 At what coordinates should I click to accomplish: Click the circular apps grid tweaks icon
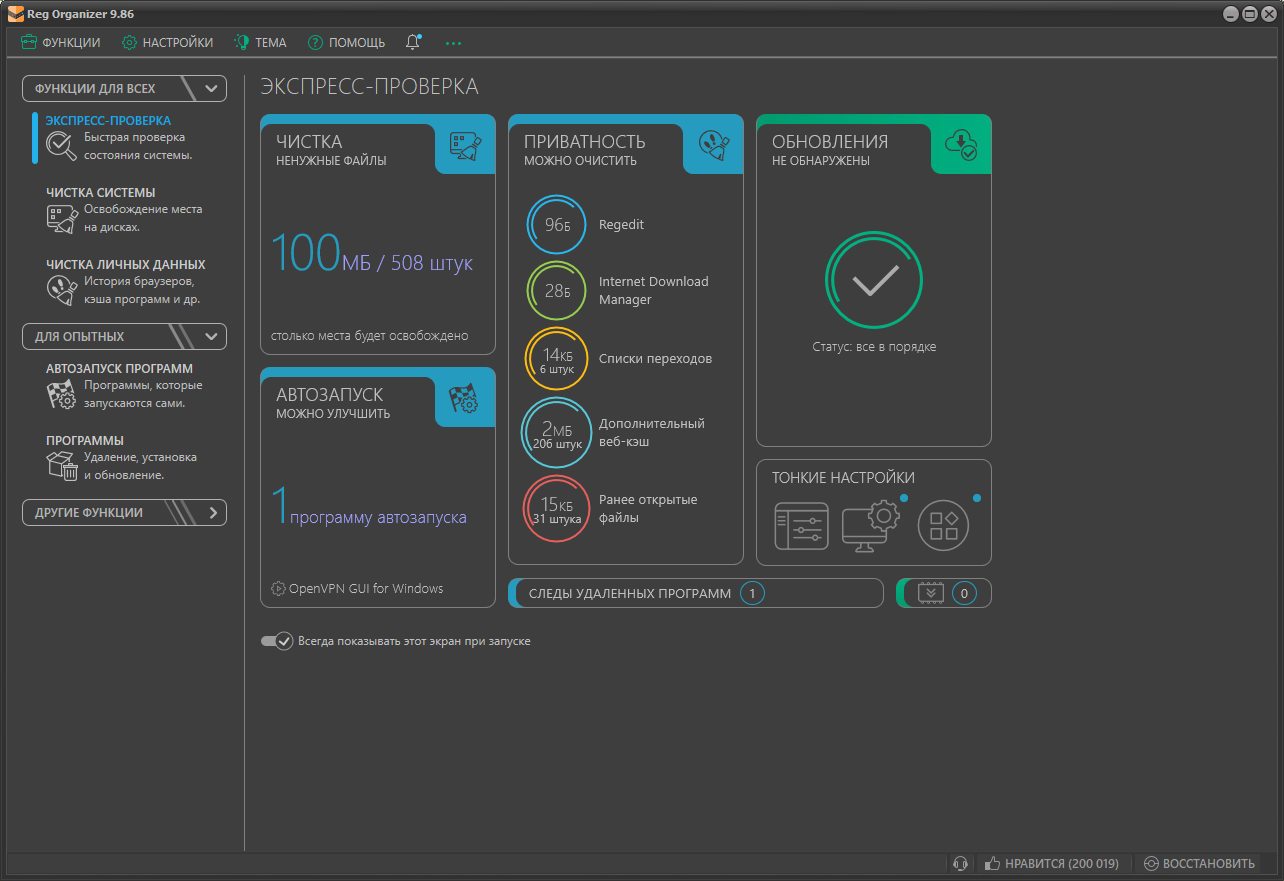click(943, 525)
